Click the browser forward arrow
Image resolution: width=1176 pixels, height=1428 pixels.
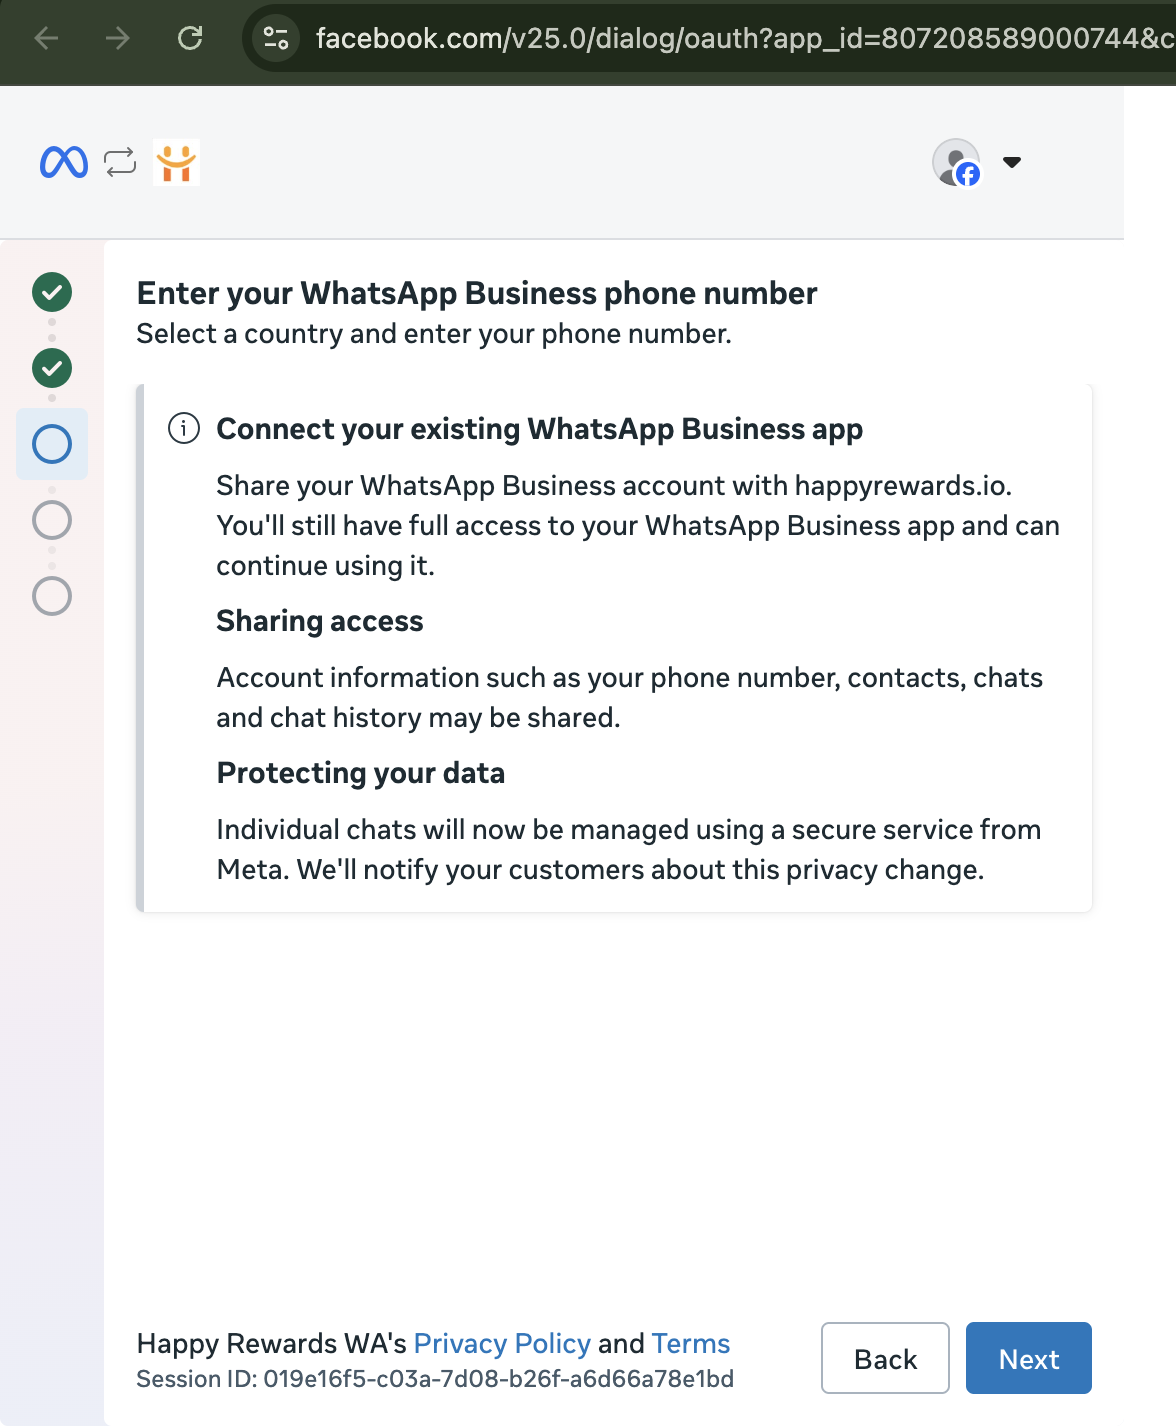(x=118, y=38)
